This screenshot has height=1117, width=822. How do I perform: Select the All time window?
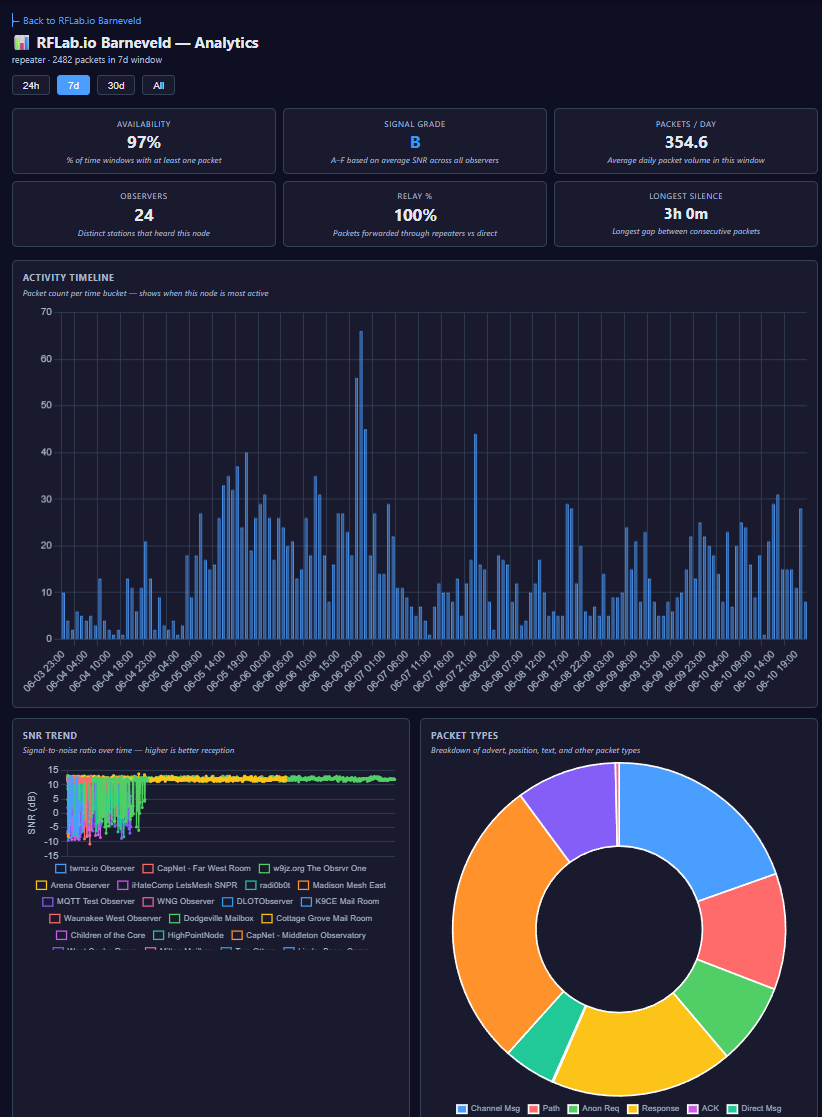pyautogui.click(x=158, y=85)
